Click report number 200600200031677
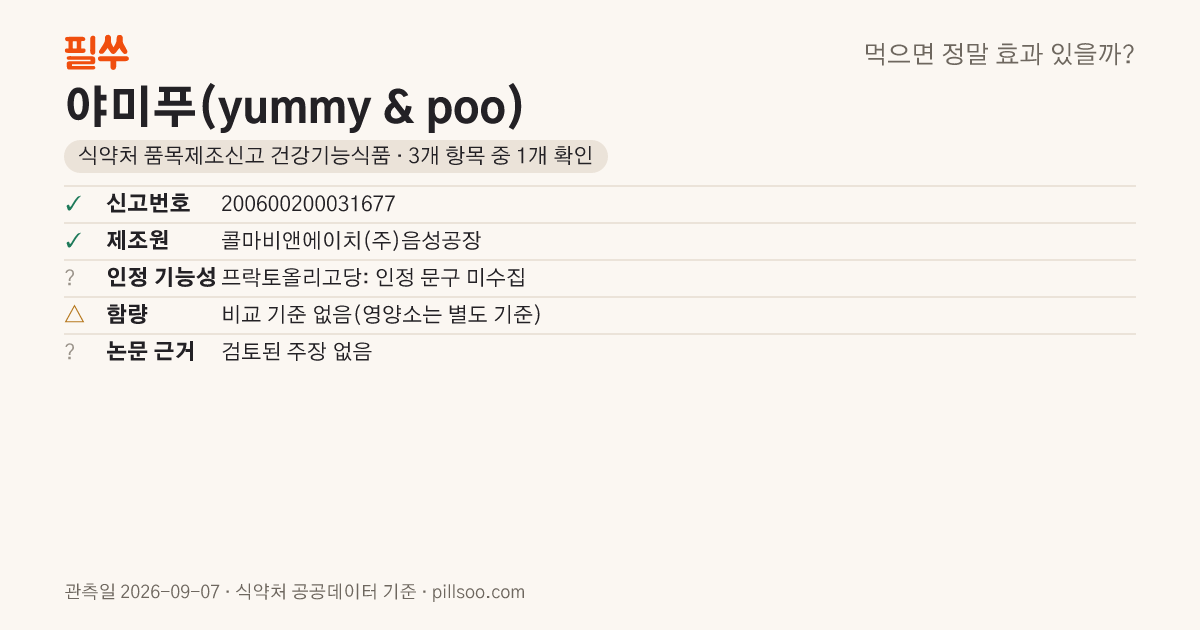Screen dimensions: 1200x630 point(308,204)
